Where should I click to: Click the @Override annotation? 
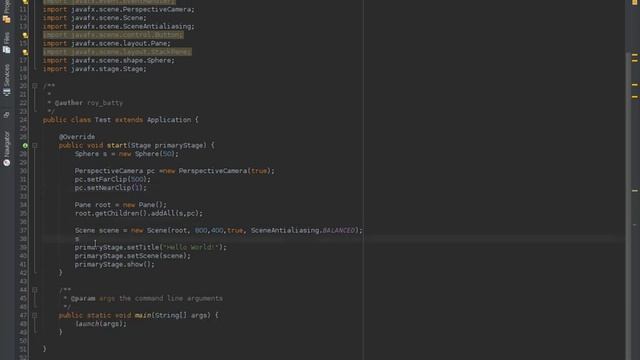click(x=77, y=137)
